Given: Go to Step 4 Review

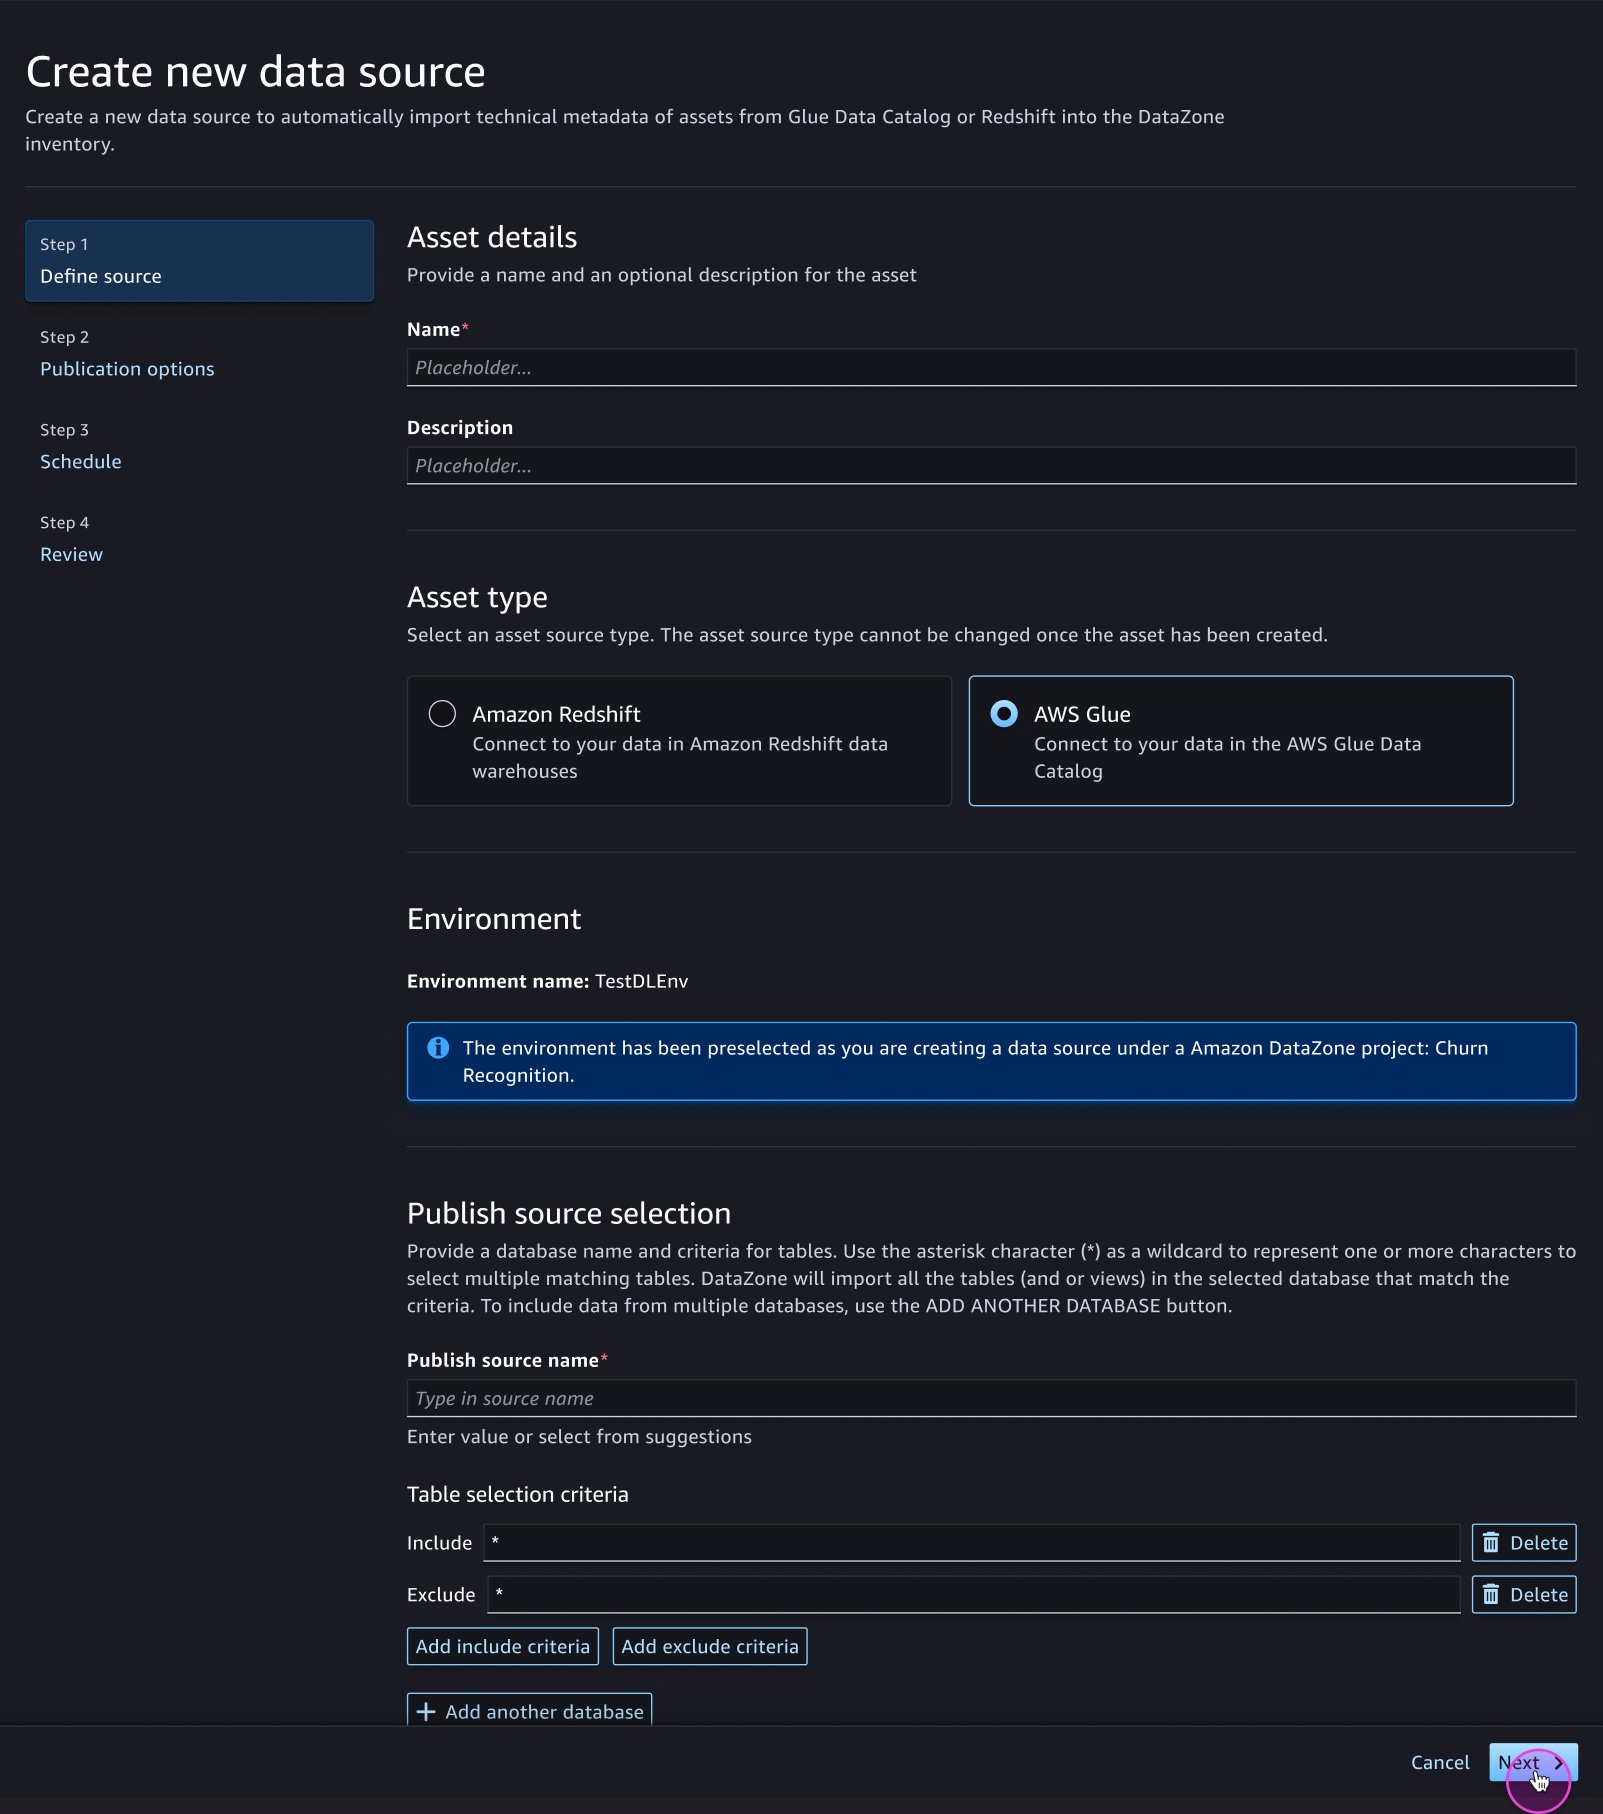Looking at the screenshot, I should pyautogui.click(x=71, y=555).
